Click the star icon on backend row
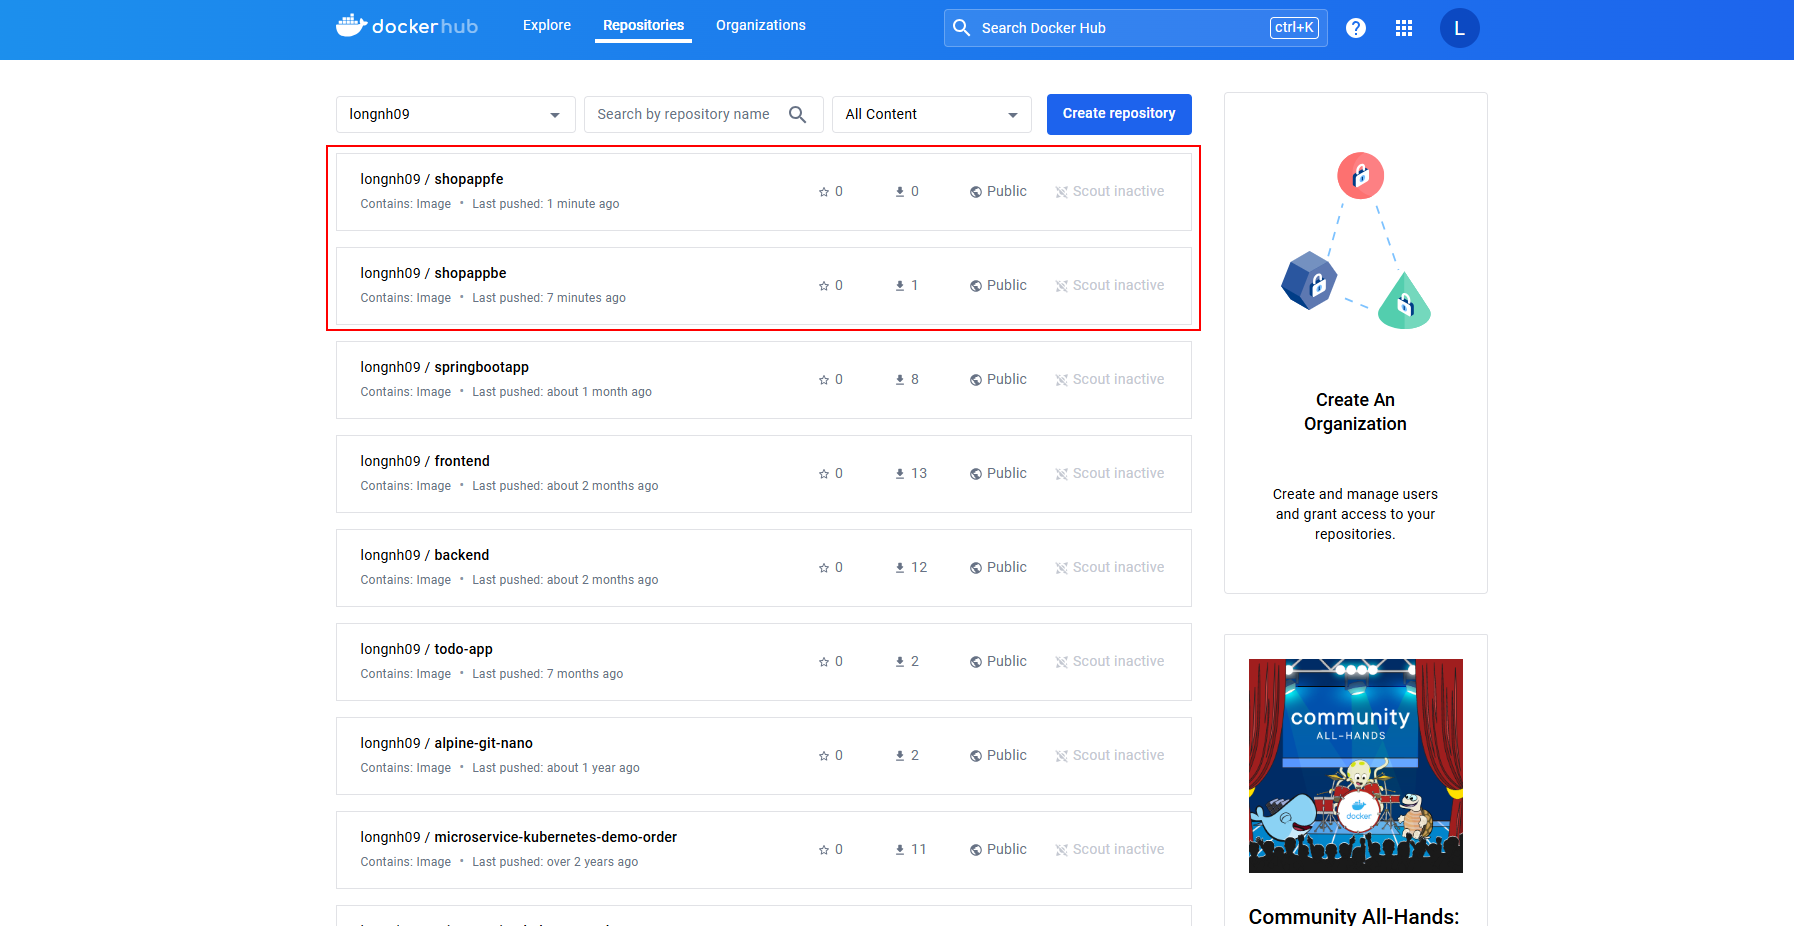Screen dimensions: 1794x926 click(x=824, y=568)
